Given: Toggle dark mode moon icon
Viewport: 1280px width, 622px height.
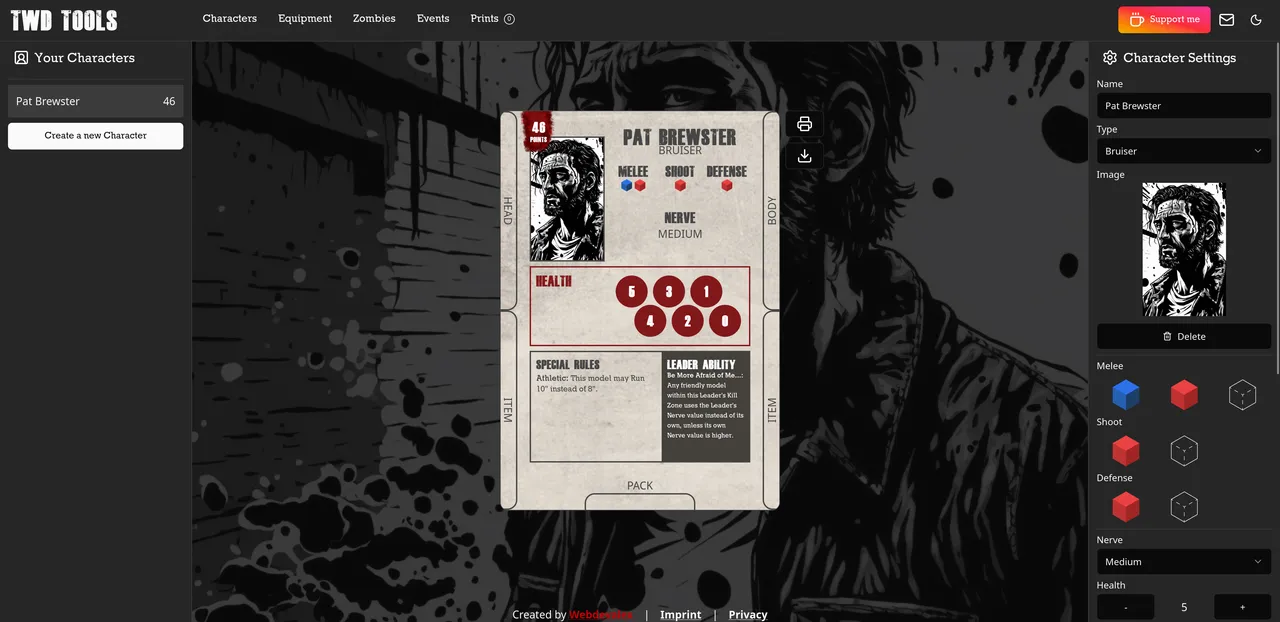Looking at the screenshot, I should point(1257,19).
